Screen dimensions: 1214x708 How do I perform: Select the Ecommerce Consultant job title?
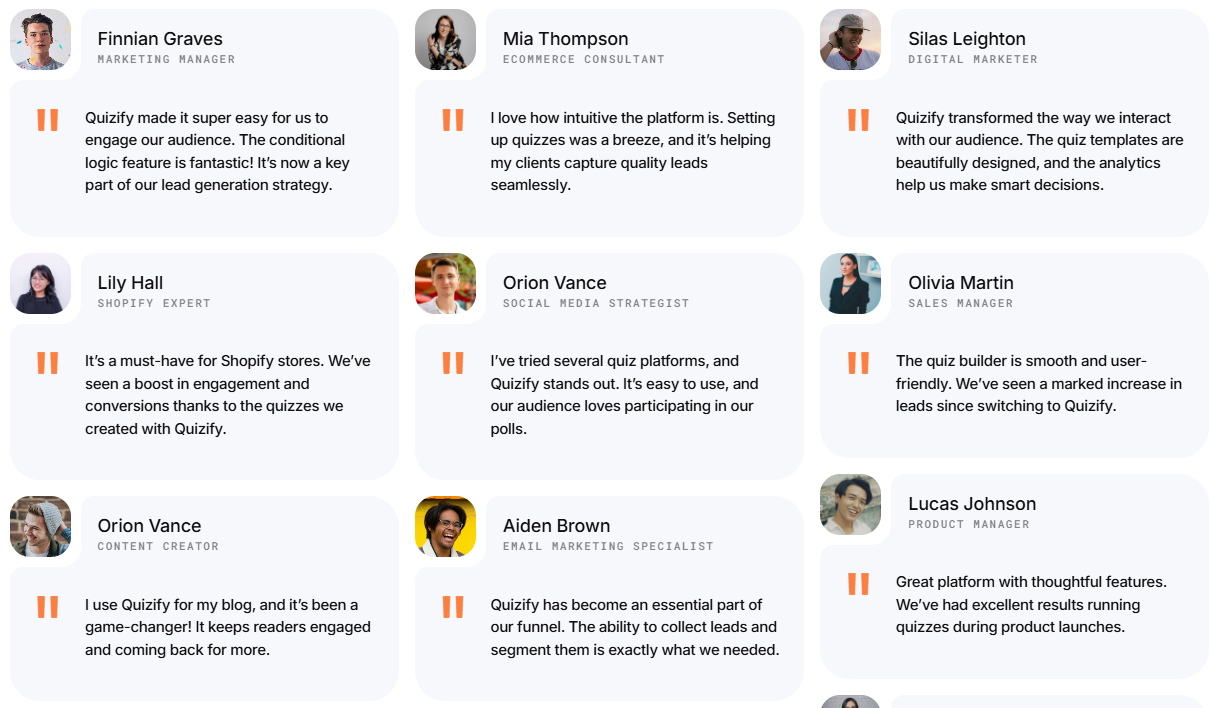pos(583,60)
